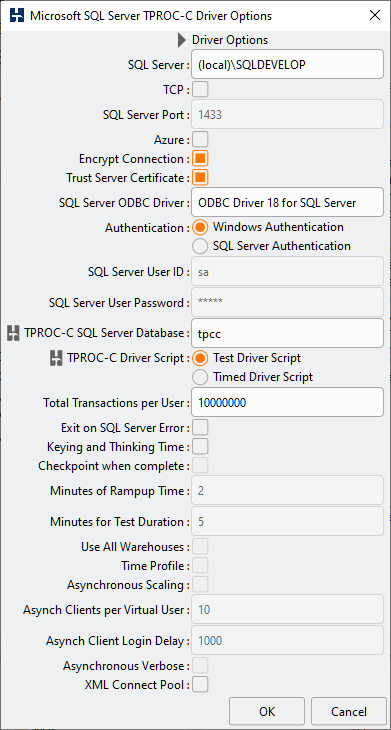Click the Encrypt Connection label
The width and height of the screenshot is (391, 730).
pos(134,159)
